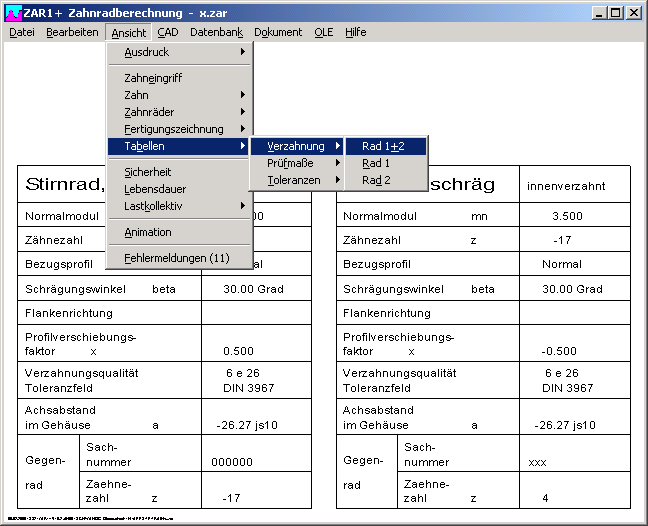Select Rad 1 table option
648x526 pixels.
[x=376, y=163]
